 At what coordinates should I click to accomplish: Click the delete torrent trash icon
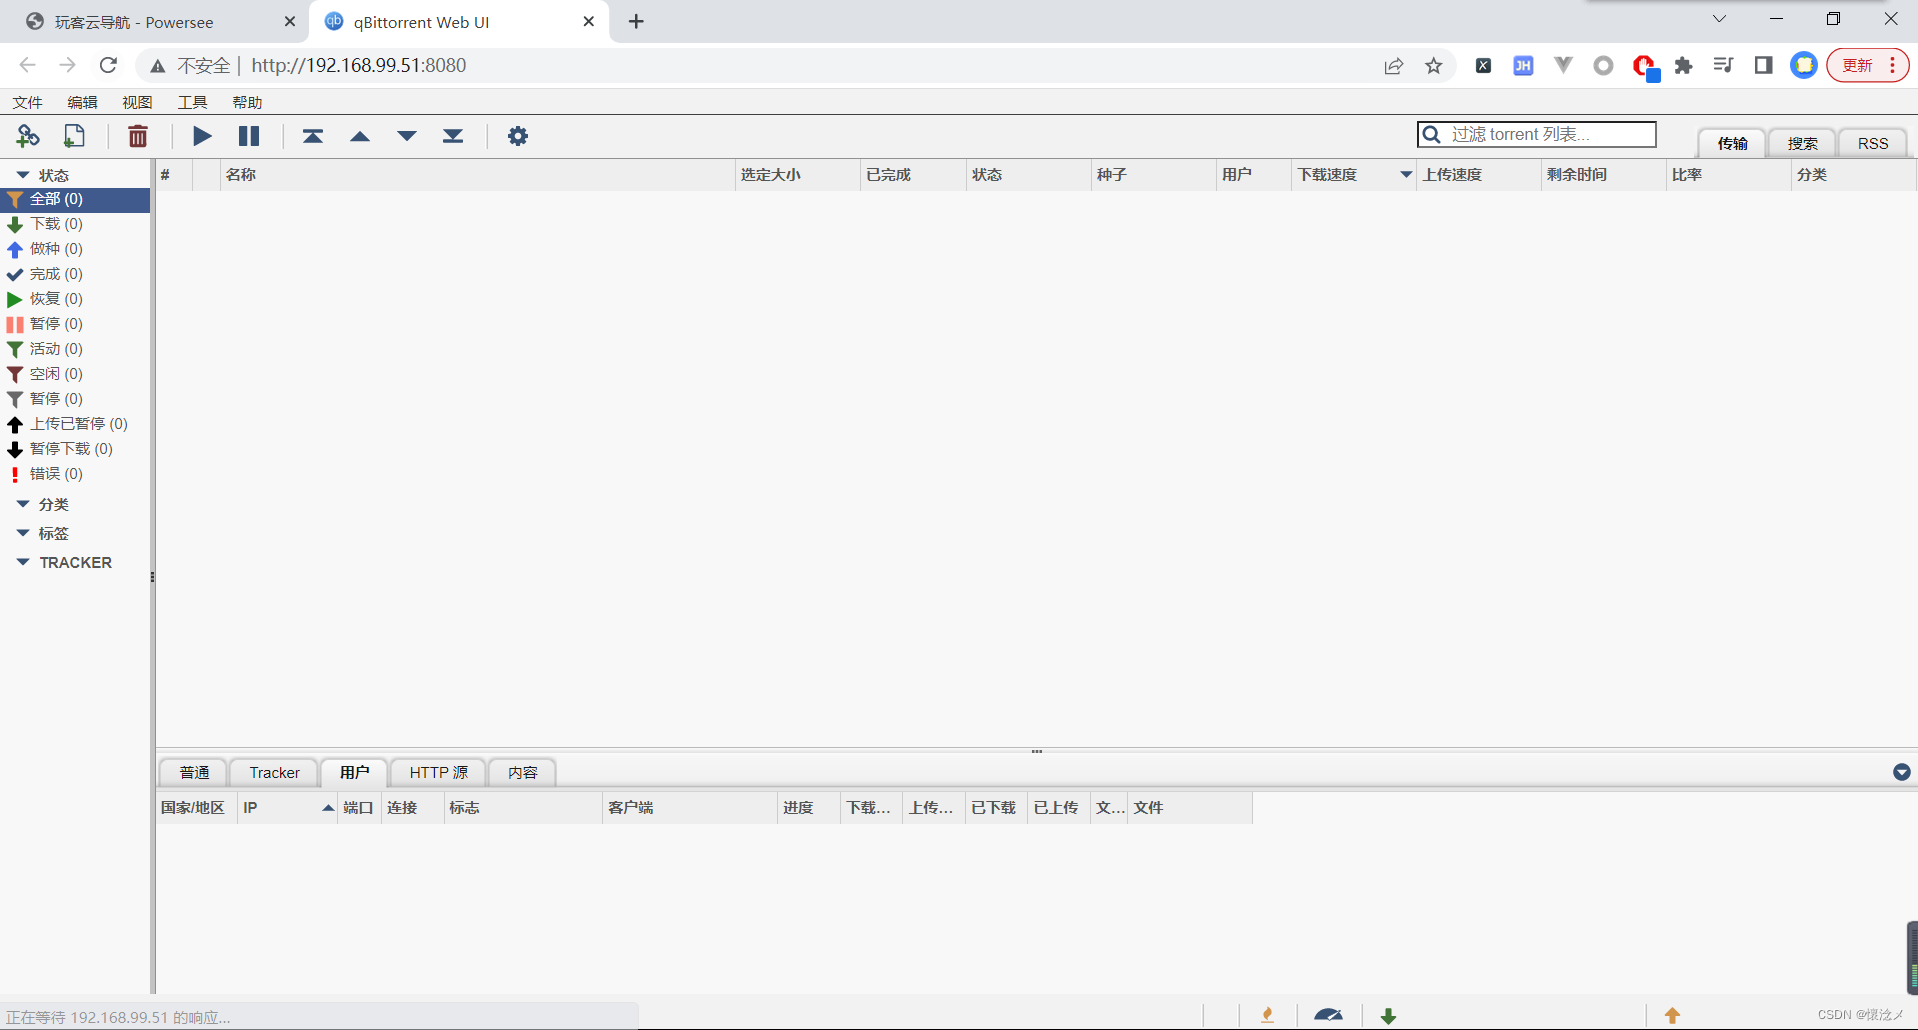[138, 136]
